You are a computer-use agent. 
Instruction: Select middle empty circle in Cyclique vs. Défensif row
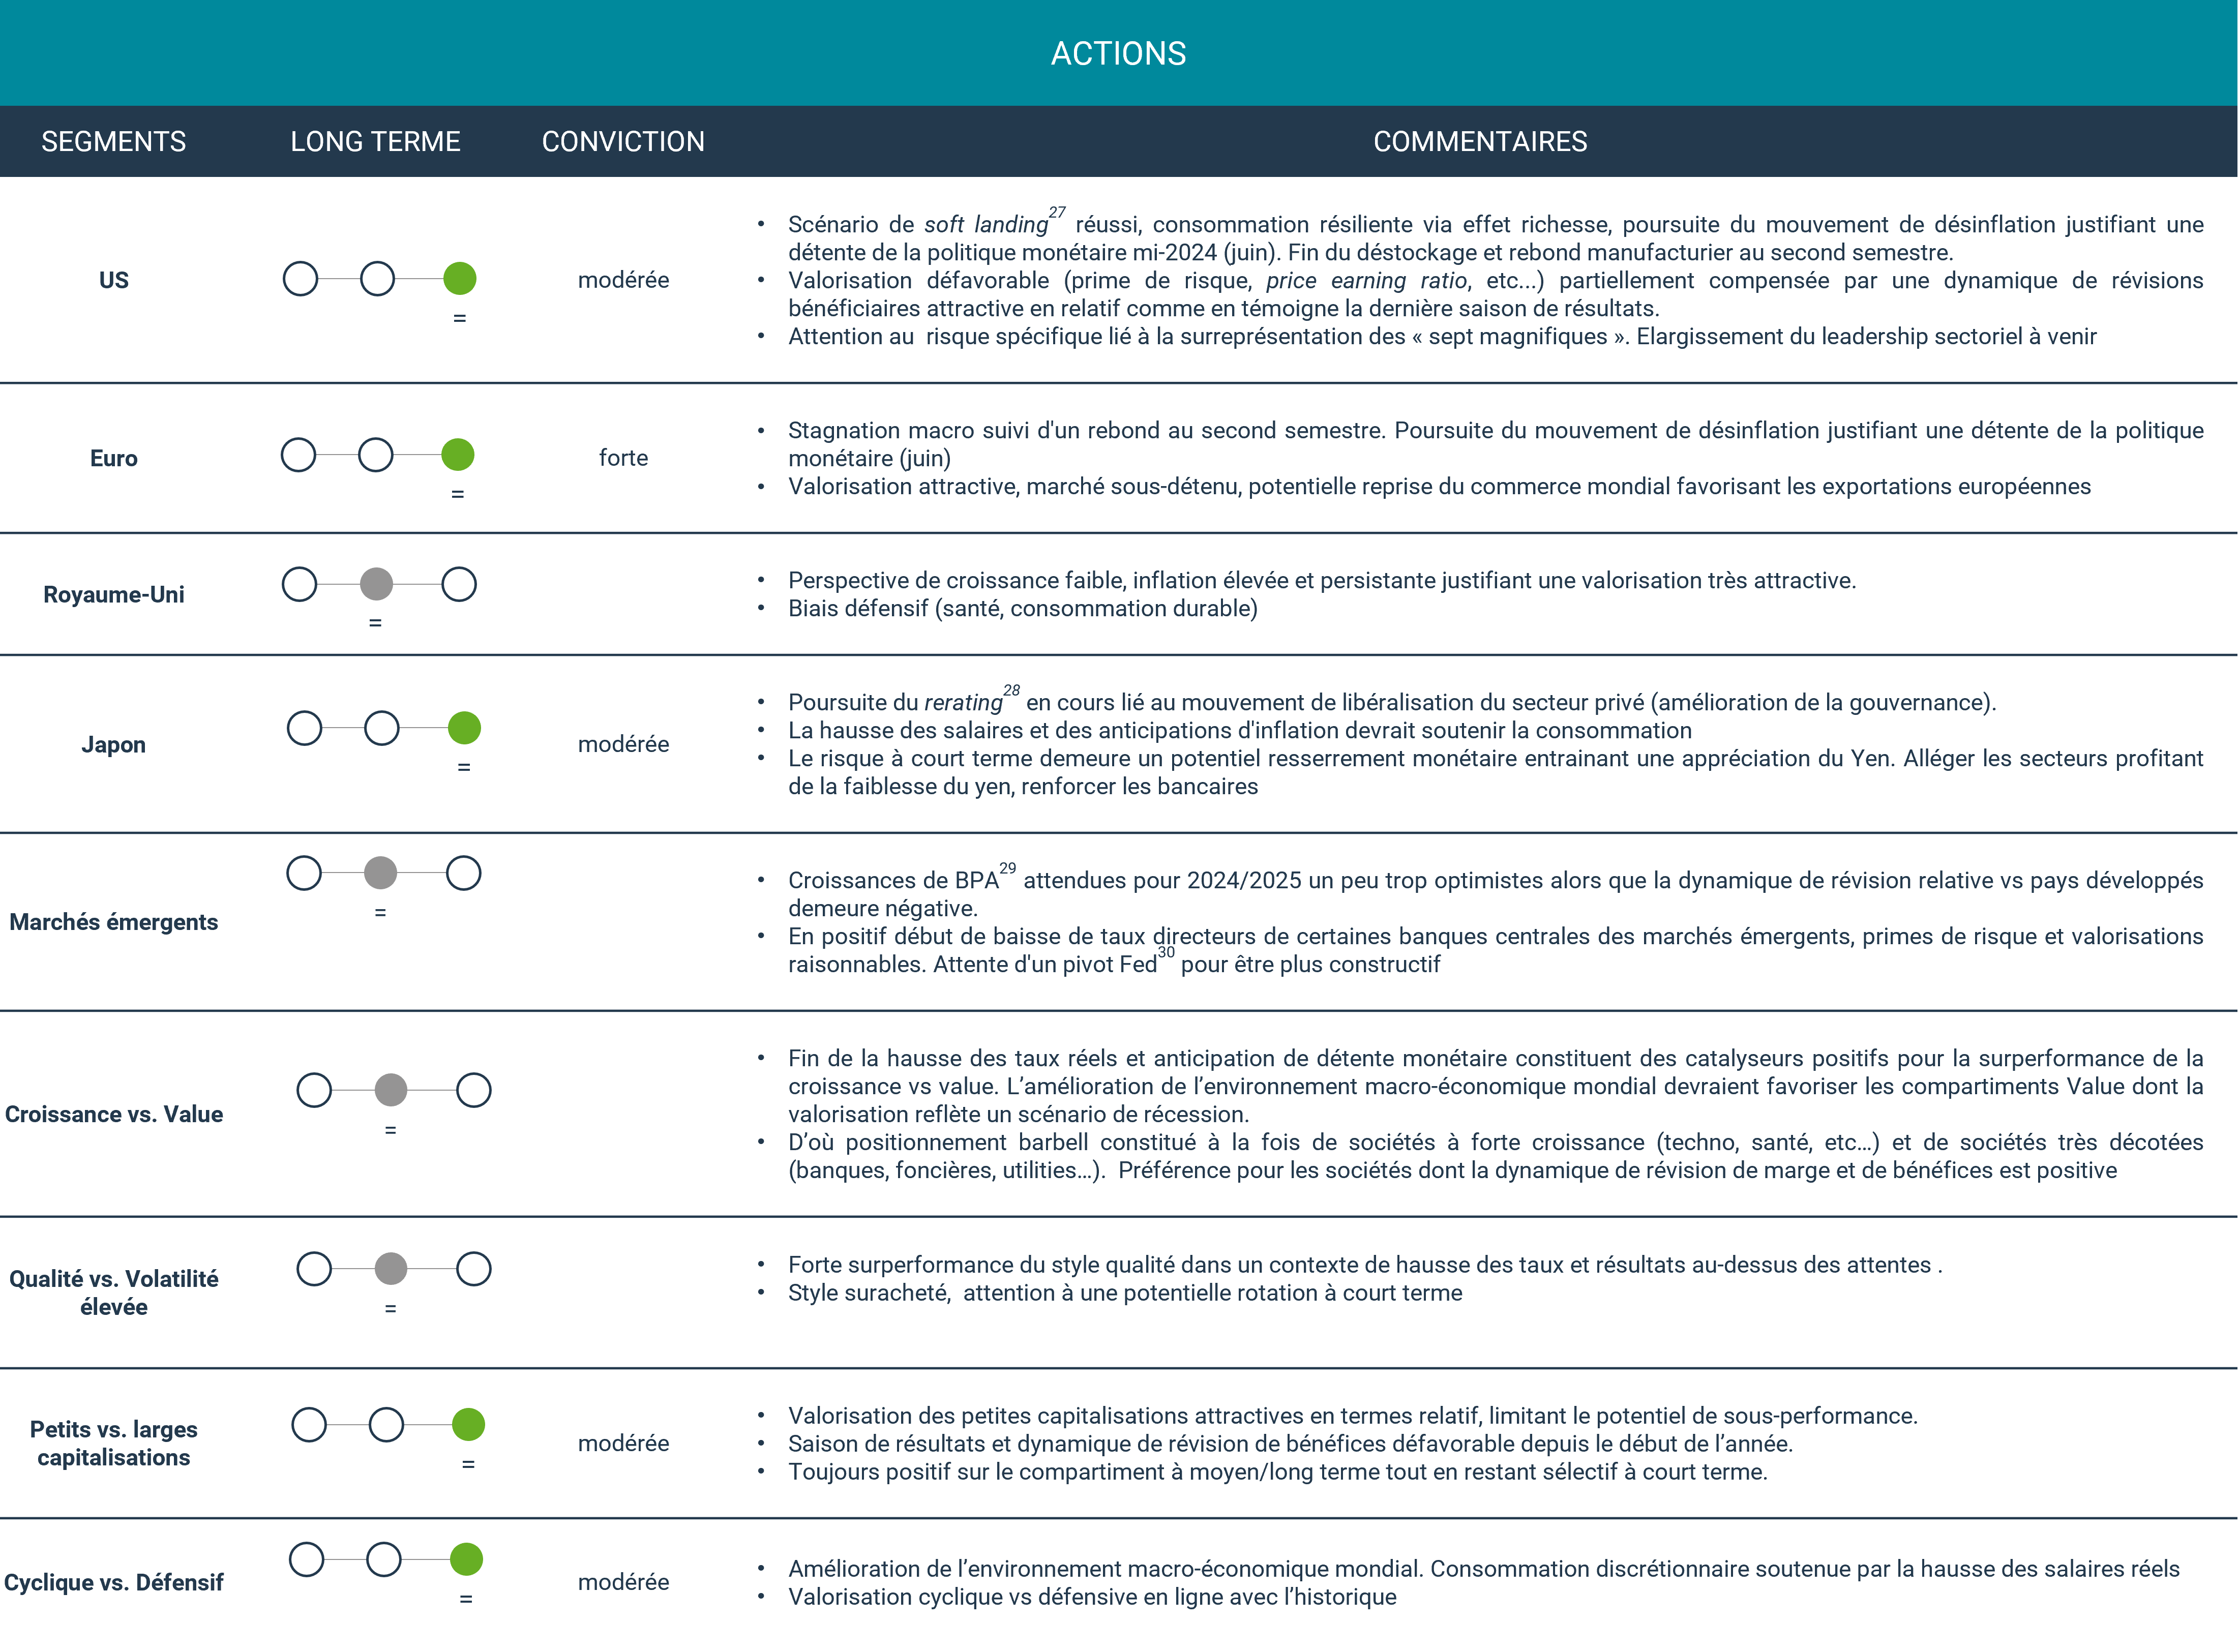[x=384, y=1559]
